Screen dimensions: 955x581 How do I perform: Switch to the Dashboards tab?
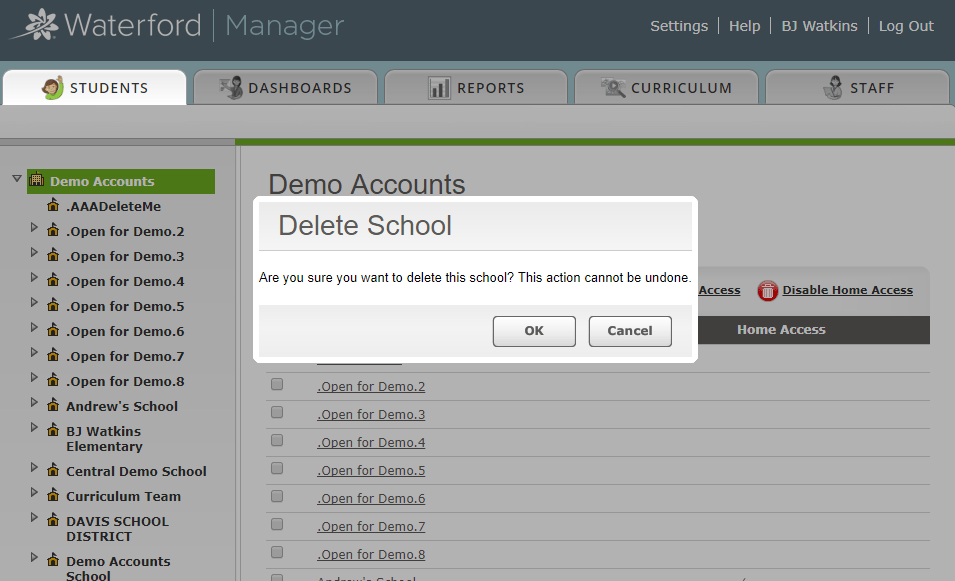pyautogui.click(x=286, y=88)
